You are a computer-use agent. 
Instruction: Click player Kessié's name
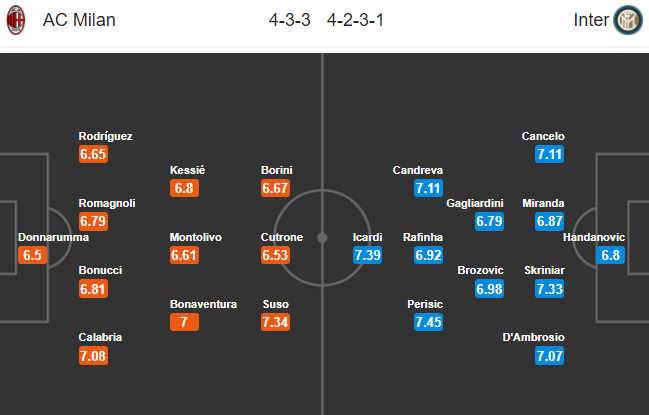tap(188, 170)
